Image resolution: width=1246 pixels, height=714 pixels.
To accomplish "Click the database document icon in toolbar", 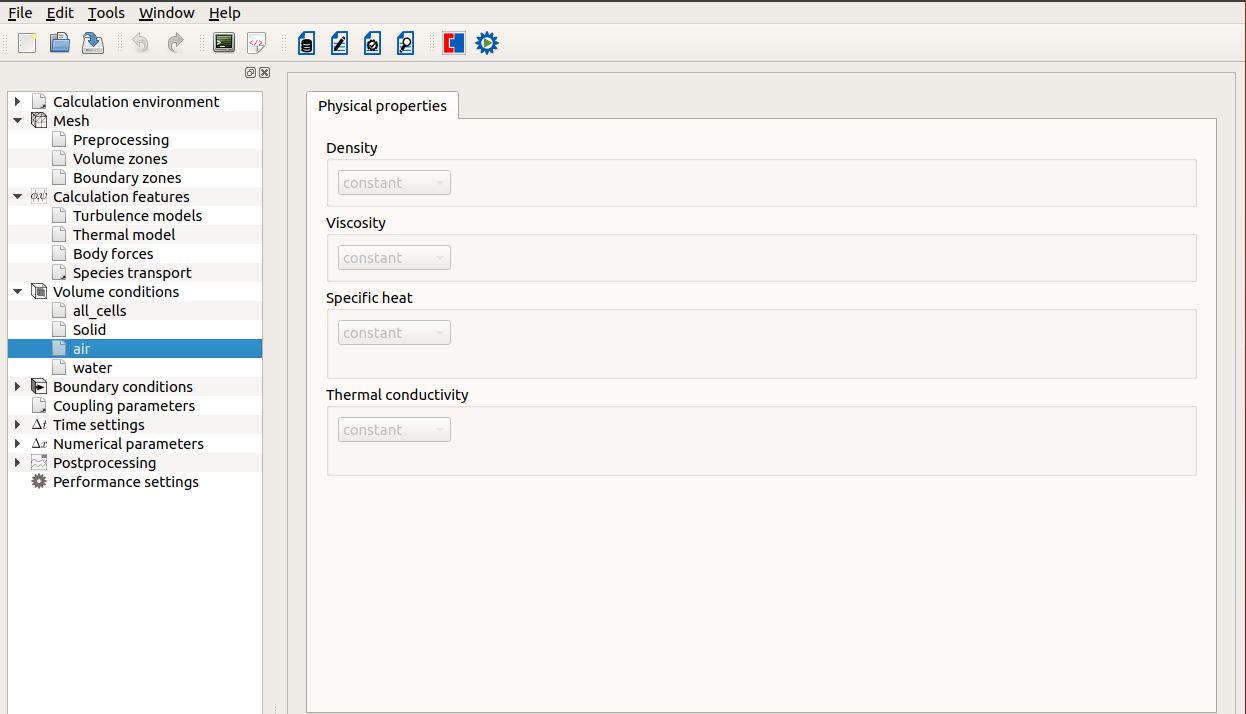I will point(307,43).
